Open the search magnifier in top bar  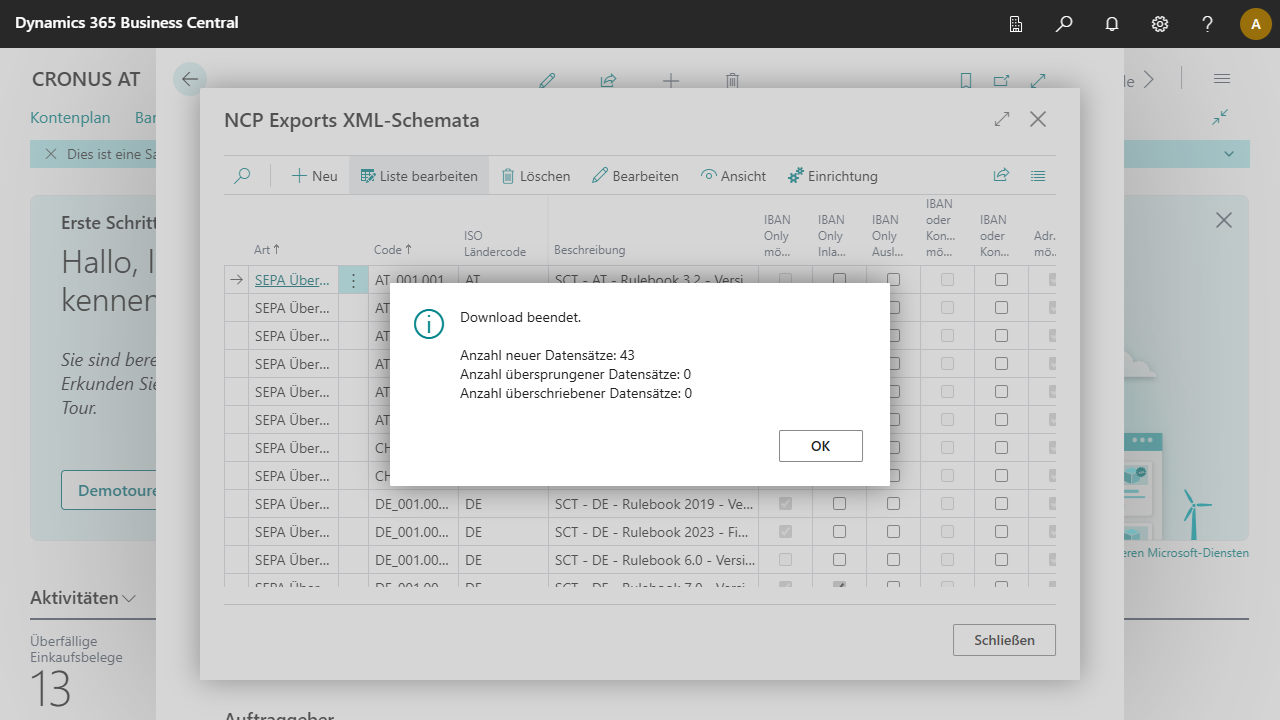click(x=1064, y=24)
